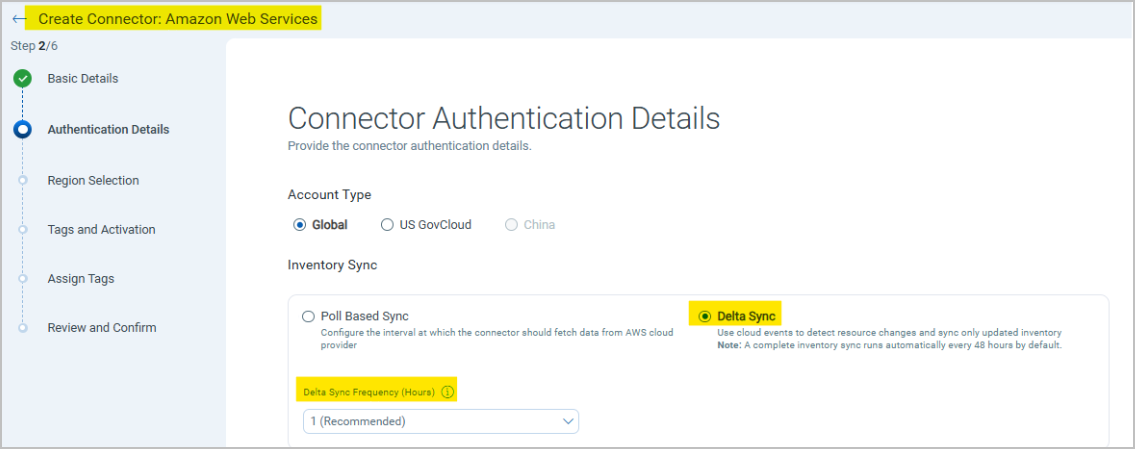Click the Region Selection step circle marker
The height and width of the screenshot is (449, 1135).
click(x=22, y=180)
